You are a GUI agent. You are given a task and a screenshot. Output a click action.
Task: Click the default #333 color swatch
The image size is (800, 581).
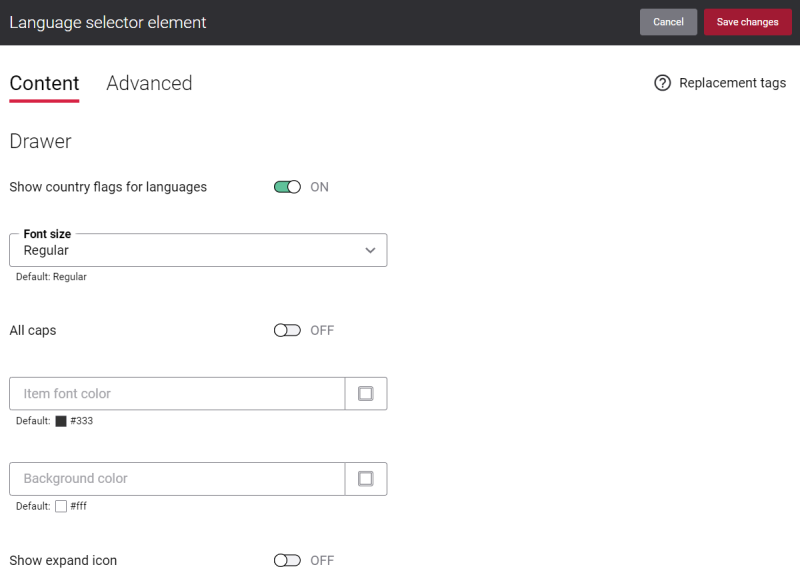tap(61, 421)
